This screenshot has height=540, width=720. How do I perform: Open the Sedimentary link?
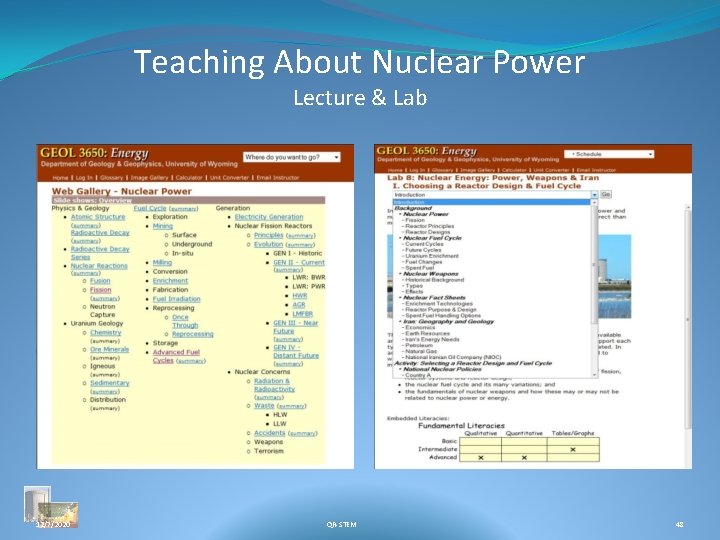pos(110,383)
